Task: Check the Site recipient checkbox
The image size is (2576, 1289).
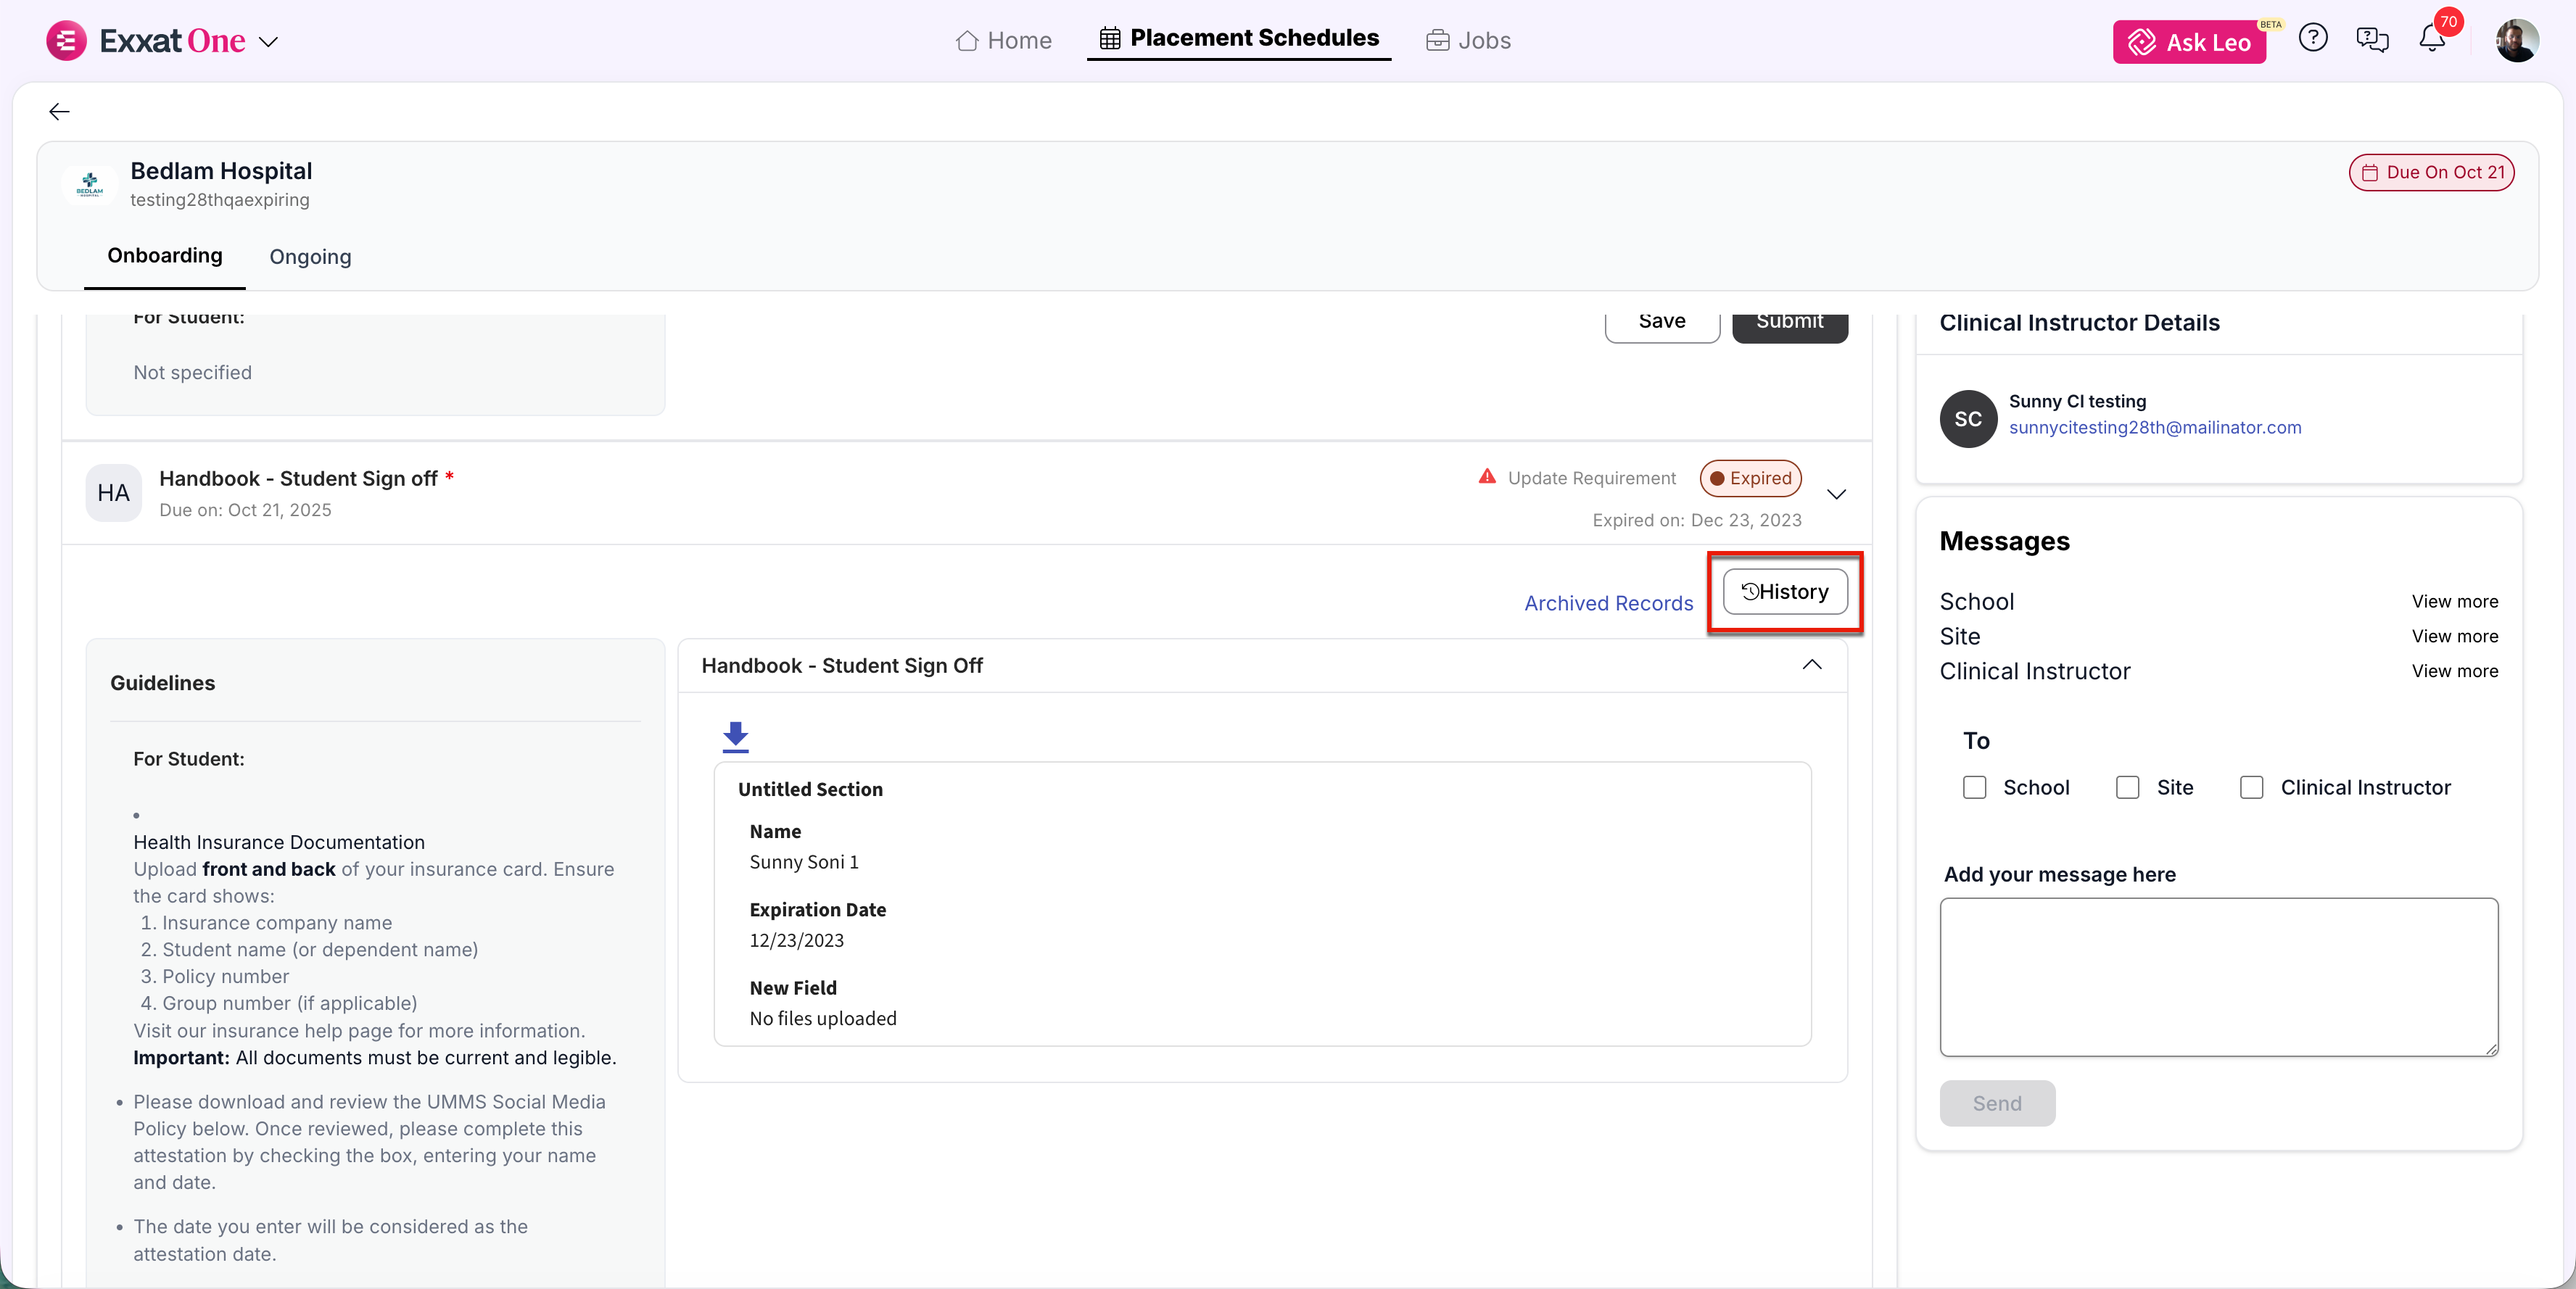Action: point(2127,787)
